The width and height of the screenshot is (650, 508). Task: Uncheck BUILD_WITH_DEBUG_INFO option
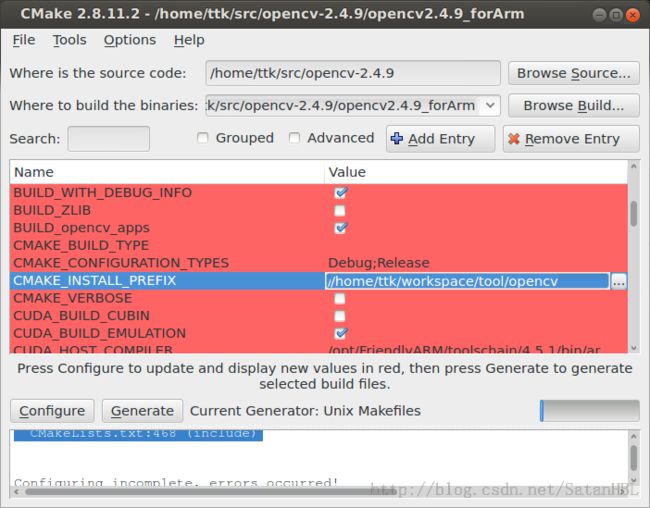click(340, 192)
